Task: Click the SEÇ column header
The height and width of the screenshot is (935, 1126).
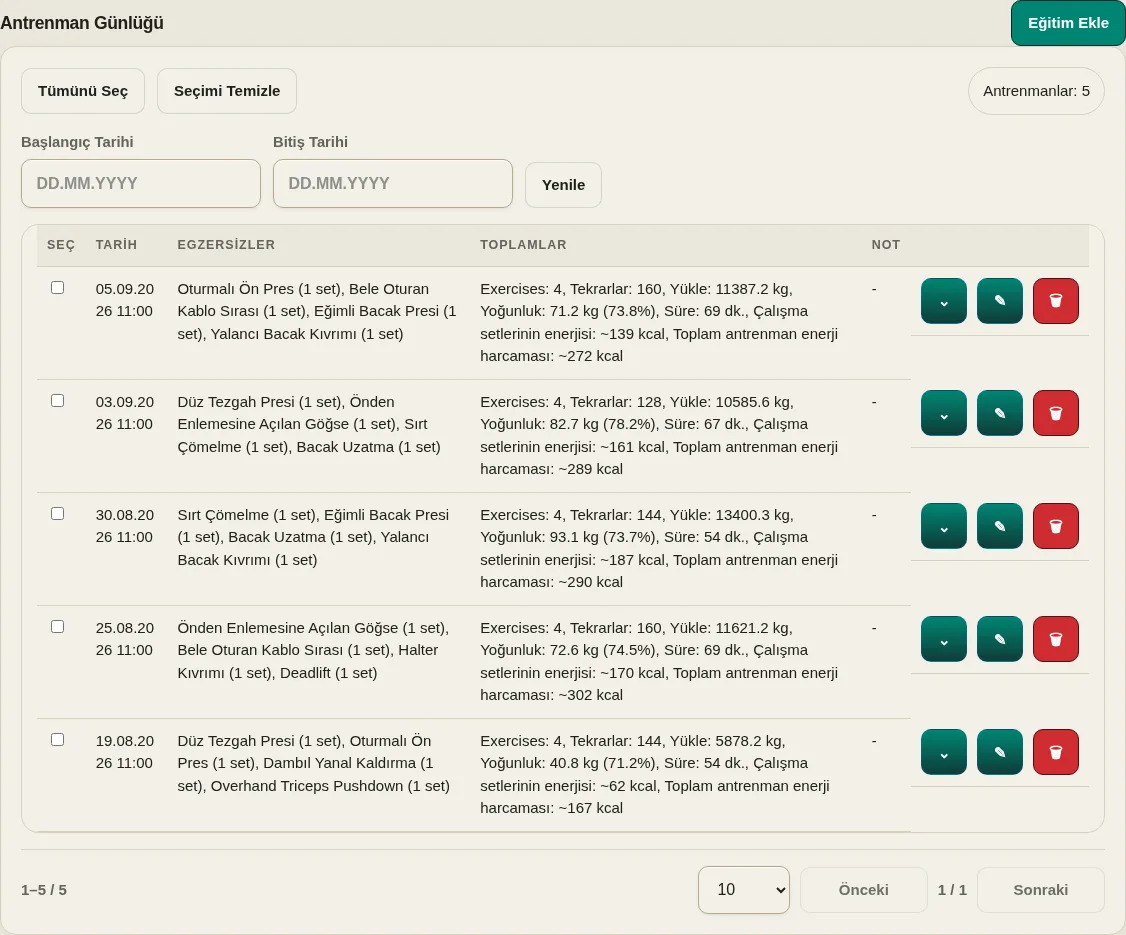Action: [x=61, y=245]
